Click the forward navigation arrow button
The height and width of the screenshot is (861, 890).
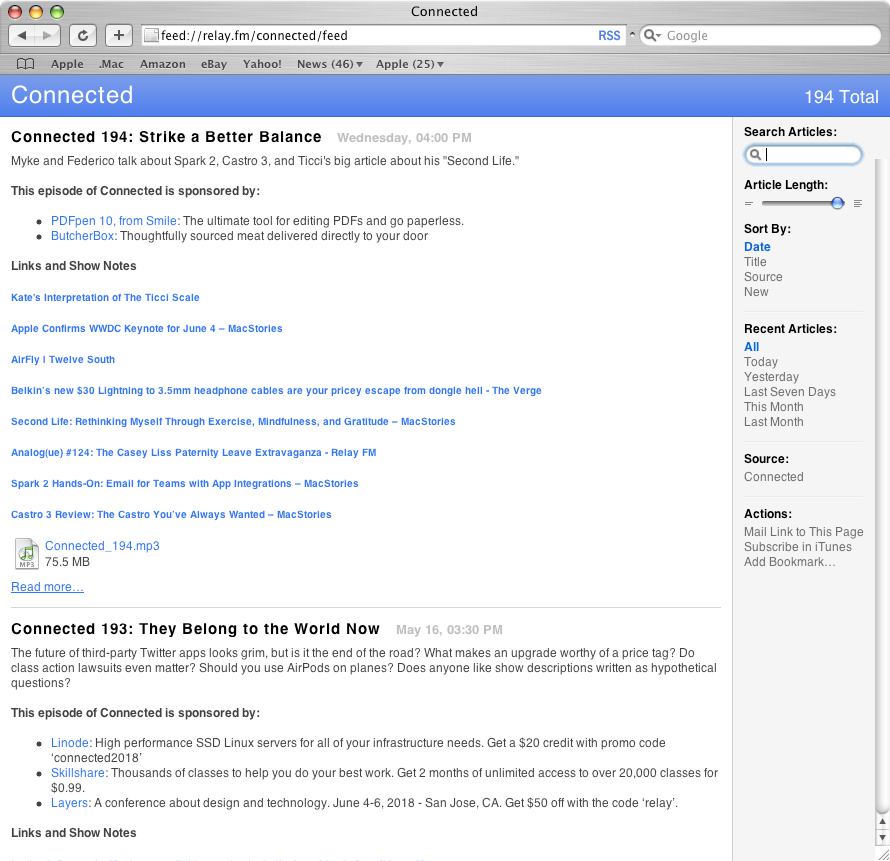pyautogui.click(x=47, y=35)
